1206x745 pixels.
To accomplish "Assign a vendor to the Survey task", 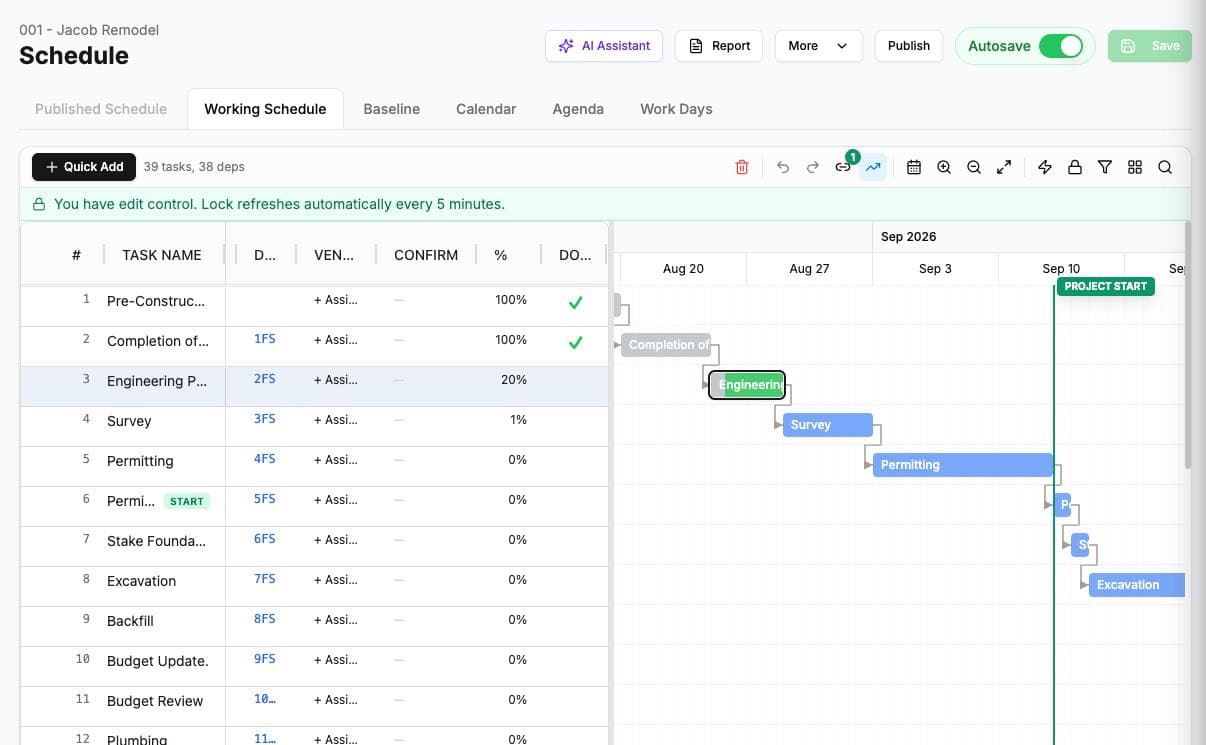I will point(336,420).
